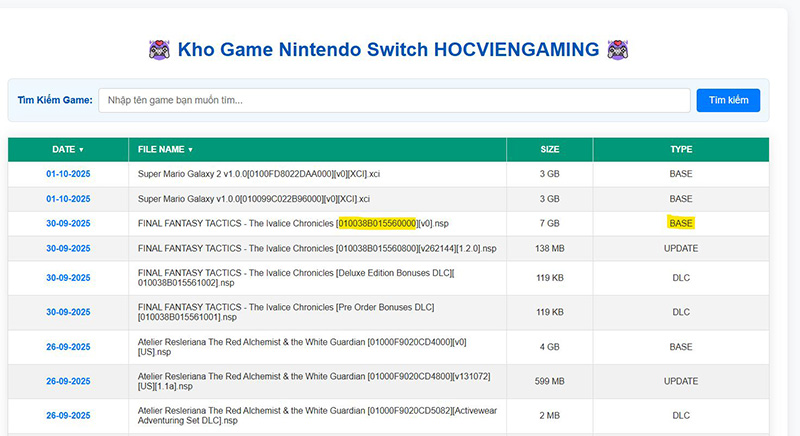Click the Kho Game Nintendo Switch heading text
The height and width of the screenshot is (436, 800).
point(389,49)
